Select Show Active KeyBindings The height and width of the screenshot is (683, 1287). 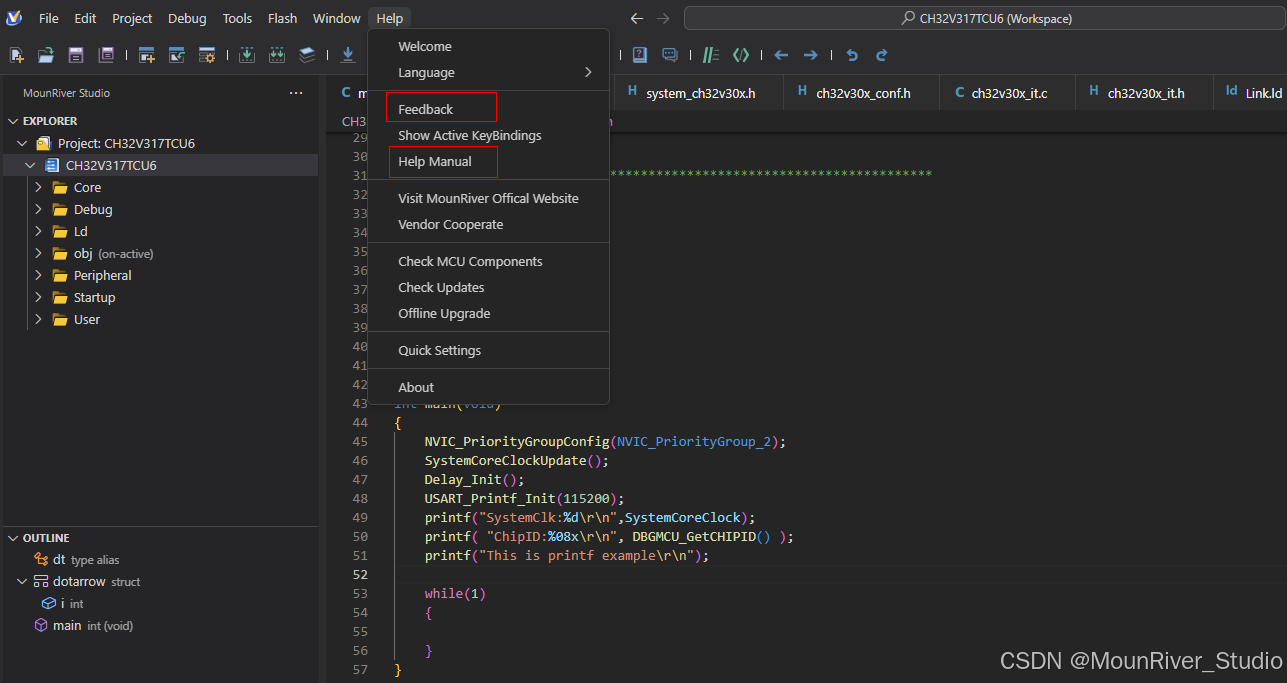click(488, 135)
